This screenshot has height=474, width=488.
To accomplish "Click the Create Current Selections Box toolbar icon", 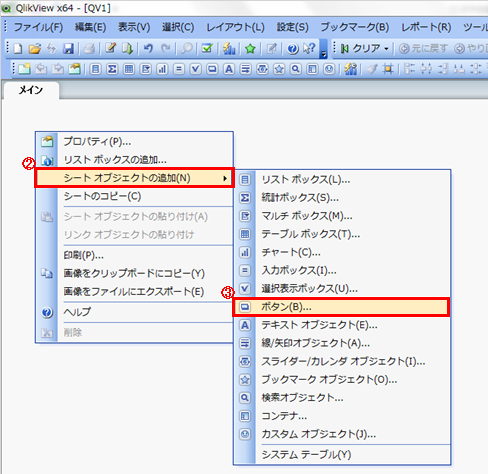I will pos(195,69).
